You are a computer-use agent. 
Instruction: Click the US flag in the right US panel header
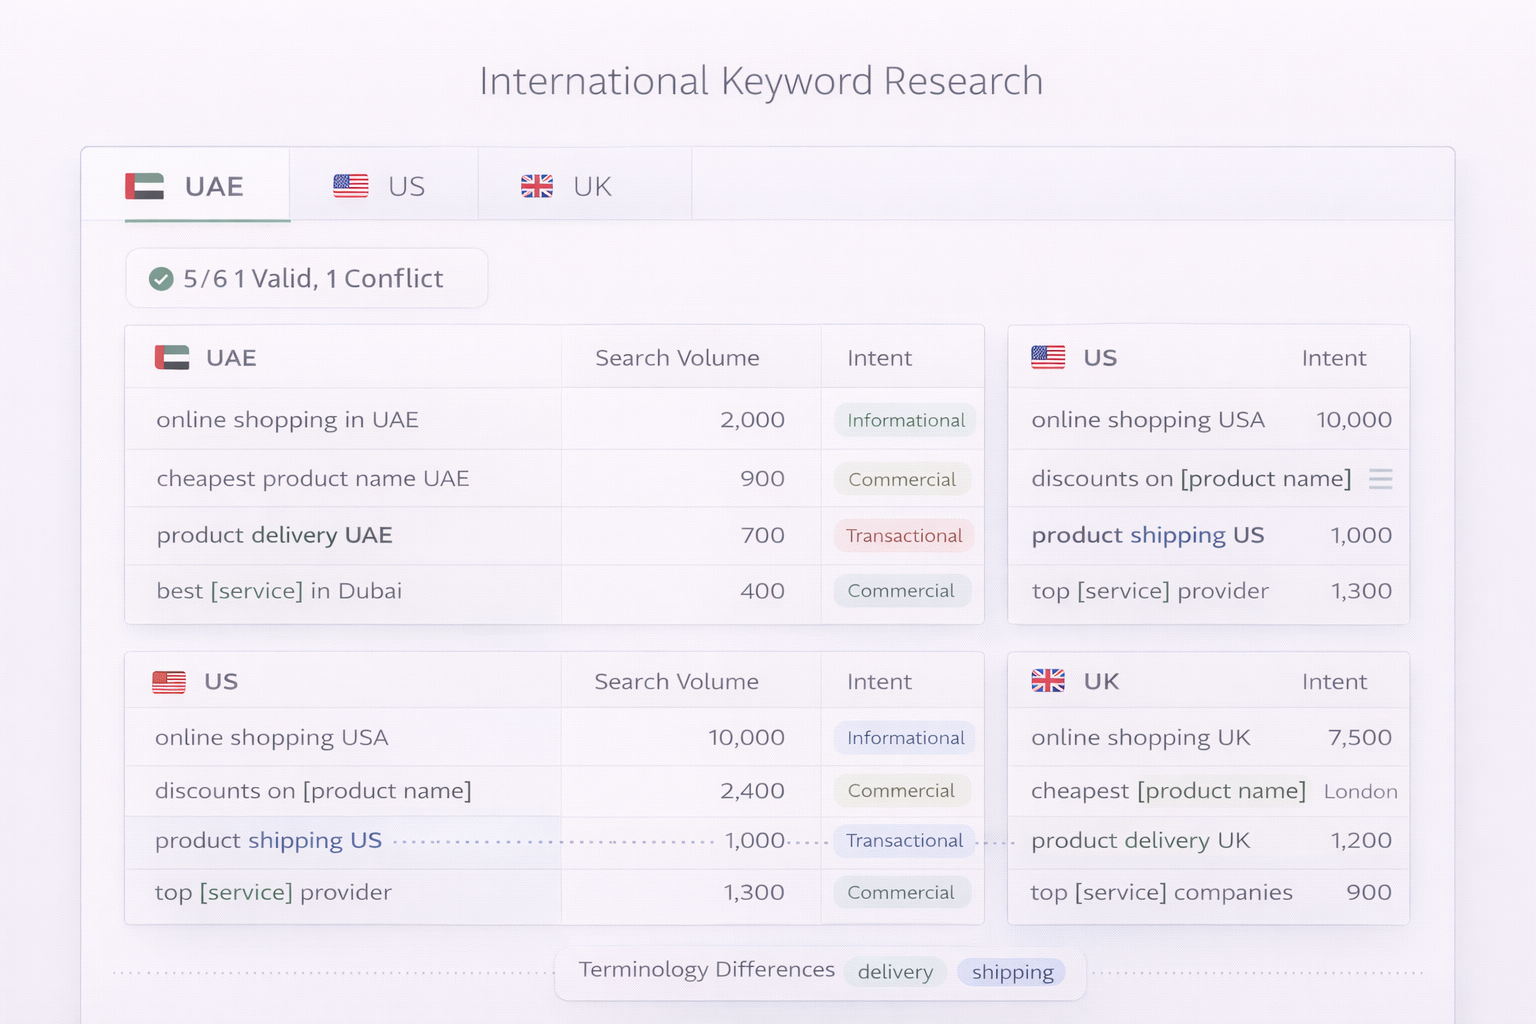1047,357
